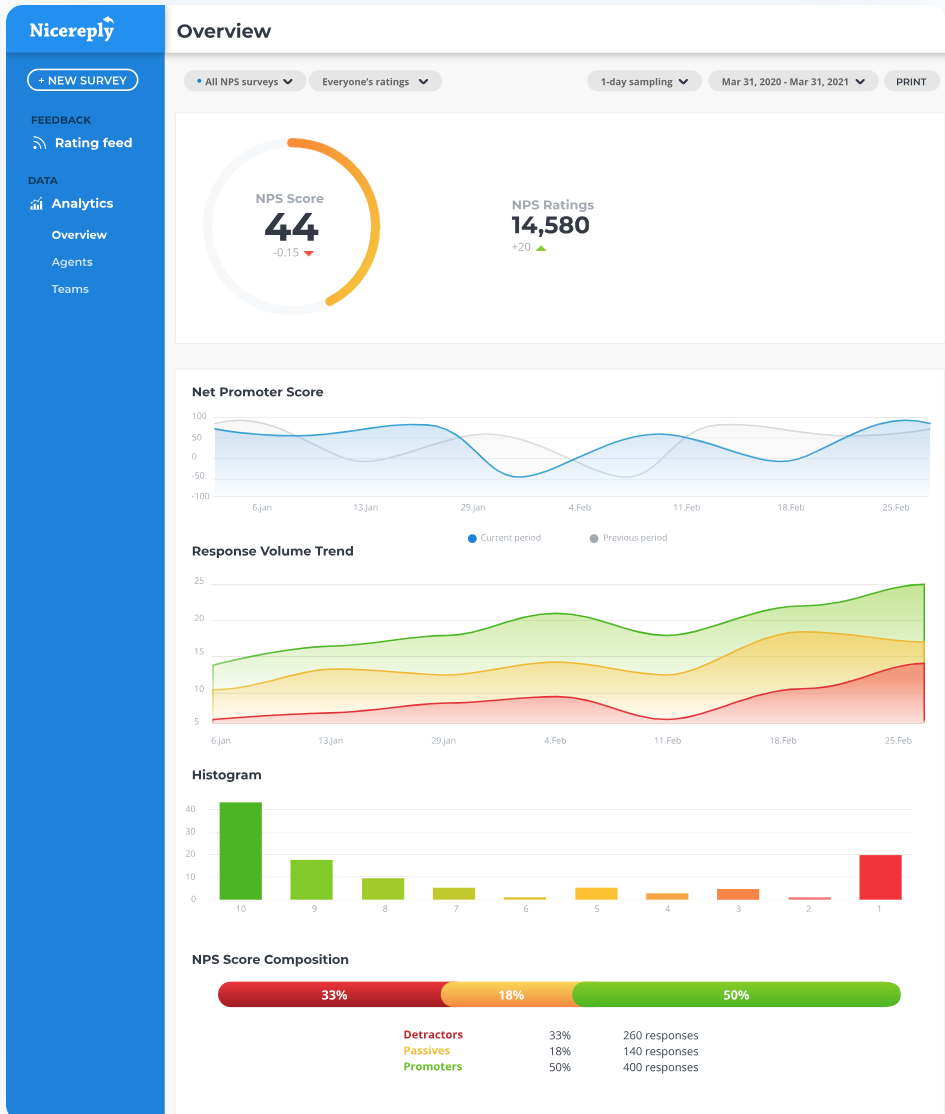The width and height of the screenshot is (945, 1114).
Task: Toggle the Current period legend marker
Action: [x=472, y=538]
